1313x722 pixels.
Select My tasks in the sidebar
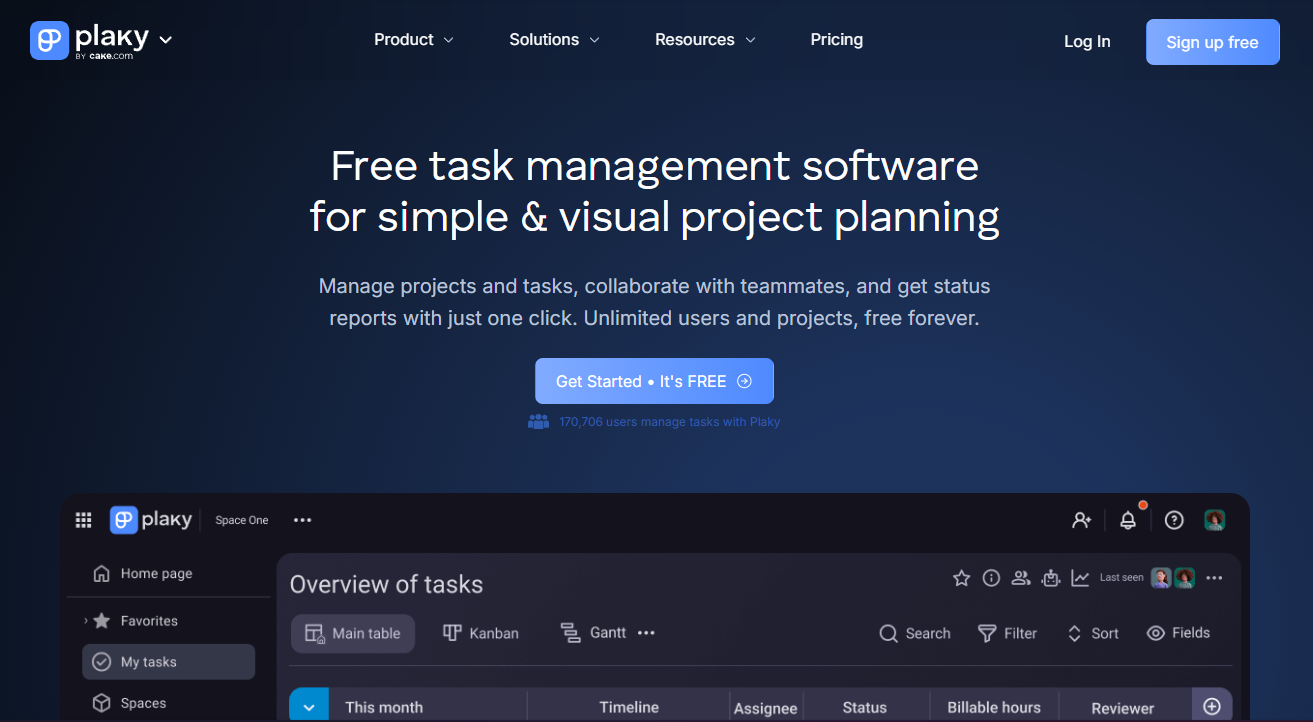pos(168,662)
